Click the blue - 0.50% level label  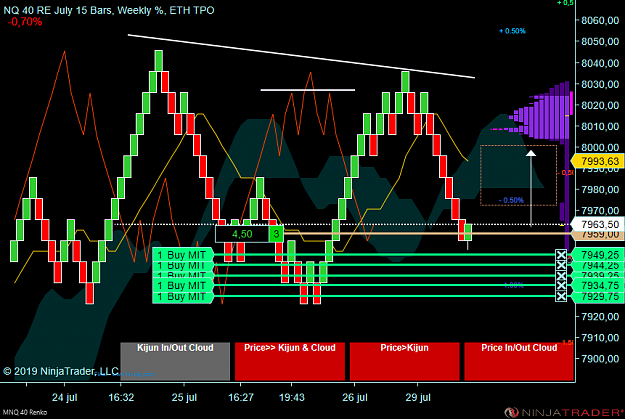coord(511,200)
